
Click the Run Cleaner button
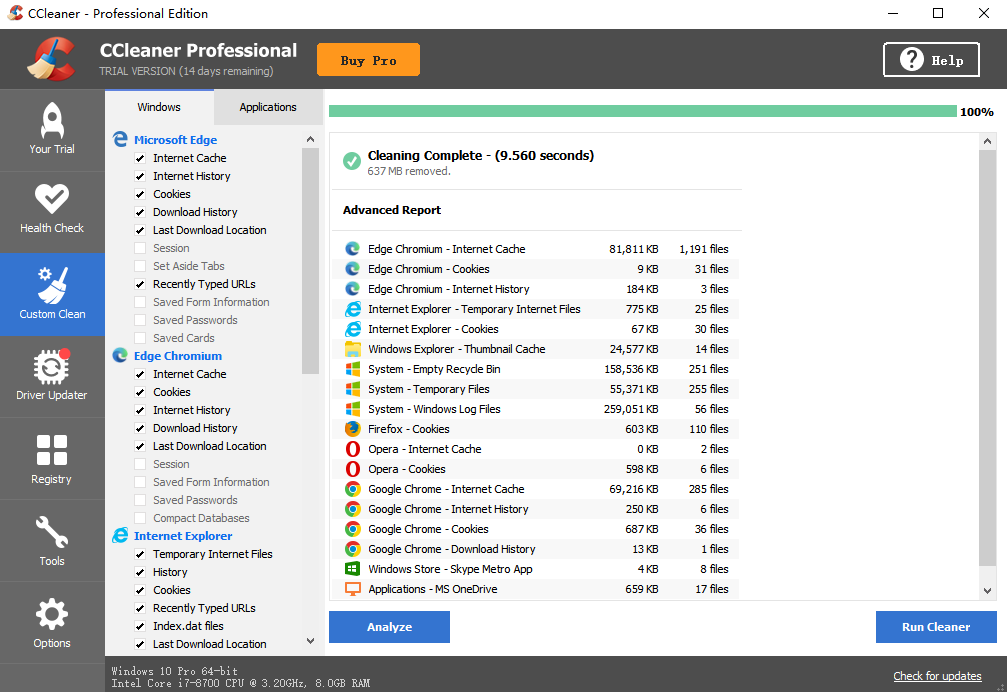[x=935, y=627]
